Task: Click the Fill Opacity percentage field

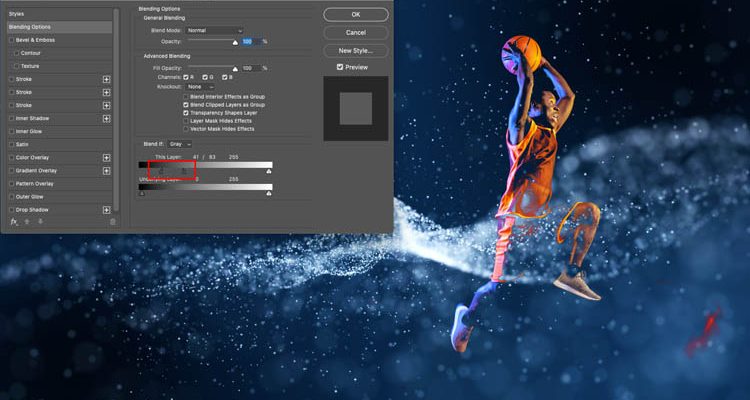Action: pos(251,68)
